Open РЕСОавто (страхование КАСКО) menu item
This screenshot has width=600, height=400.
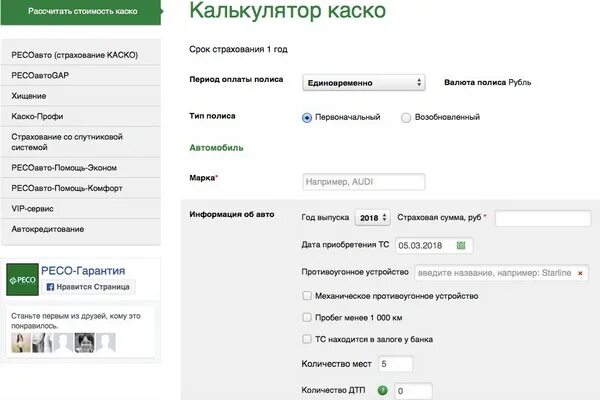(x=81, y=55)
